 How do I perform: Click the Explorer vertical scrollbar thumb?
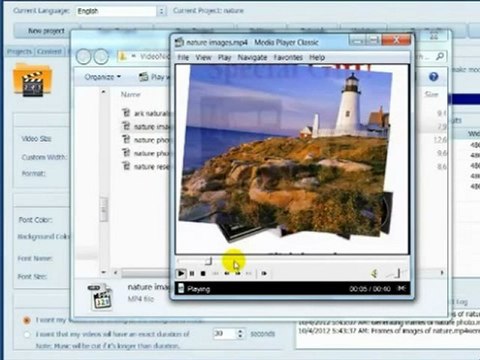tap(104, 209)
